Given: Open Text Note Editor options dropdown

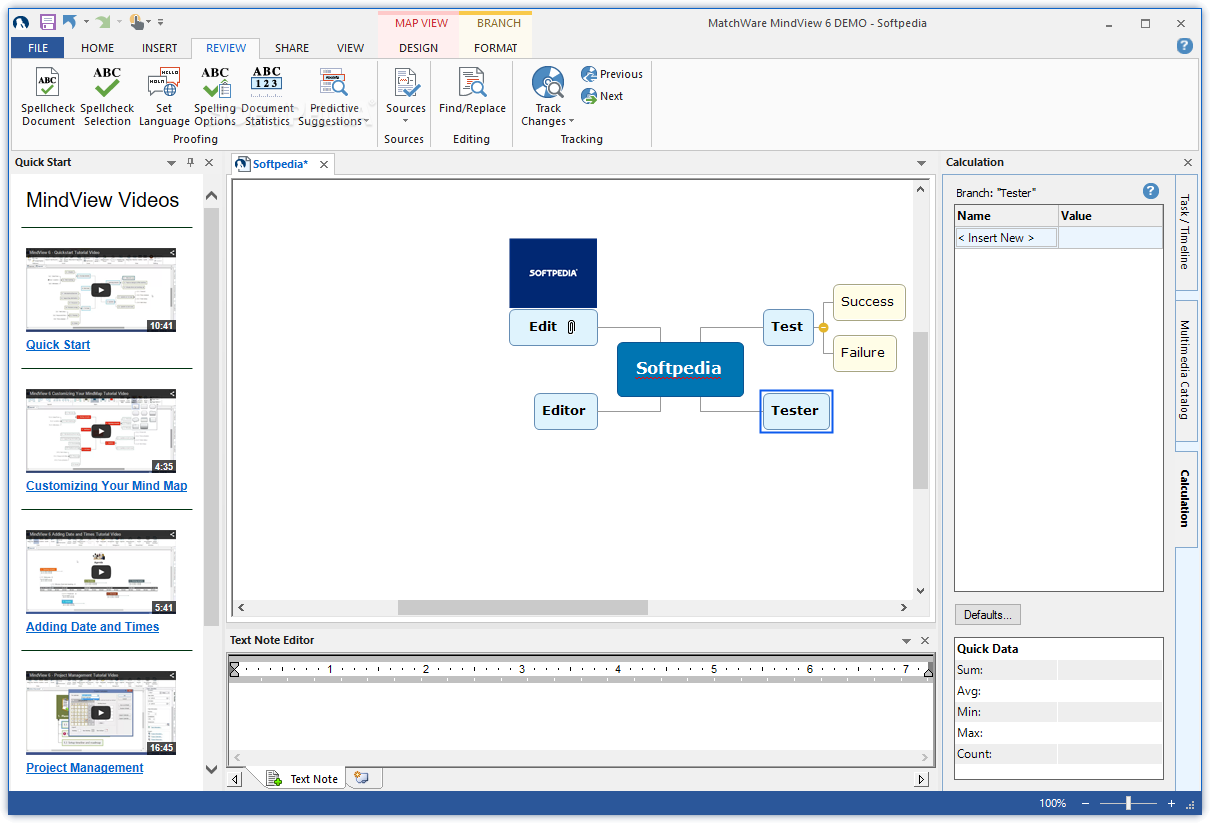Looking at the screenshot, I should point(906,641).
